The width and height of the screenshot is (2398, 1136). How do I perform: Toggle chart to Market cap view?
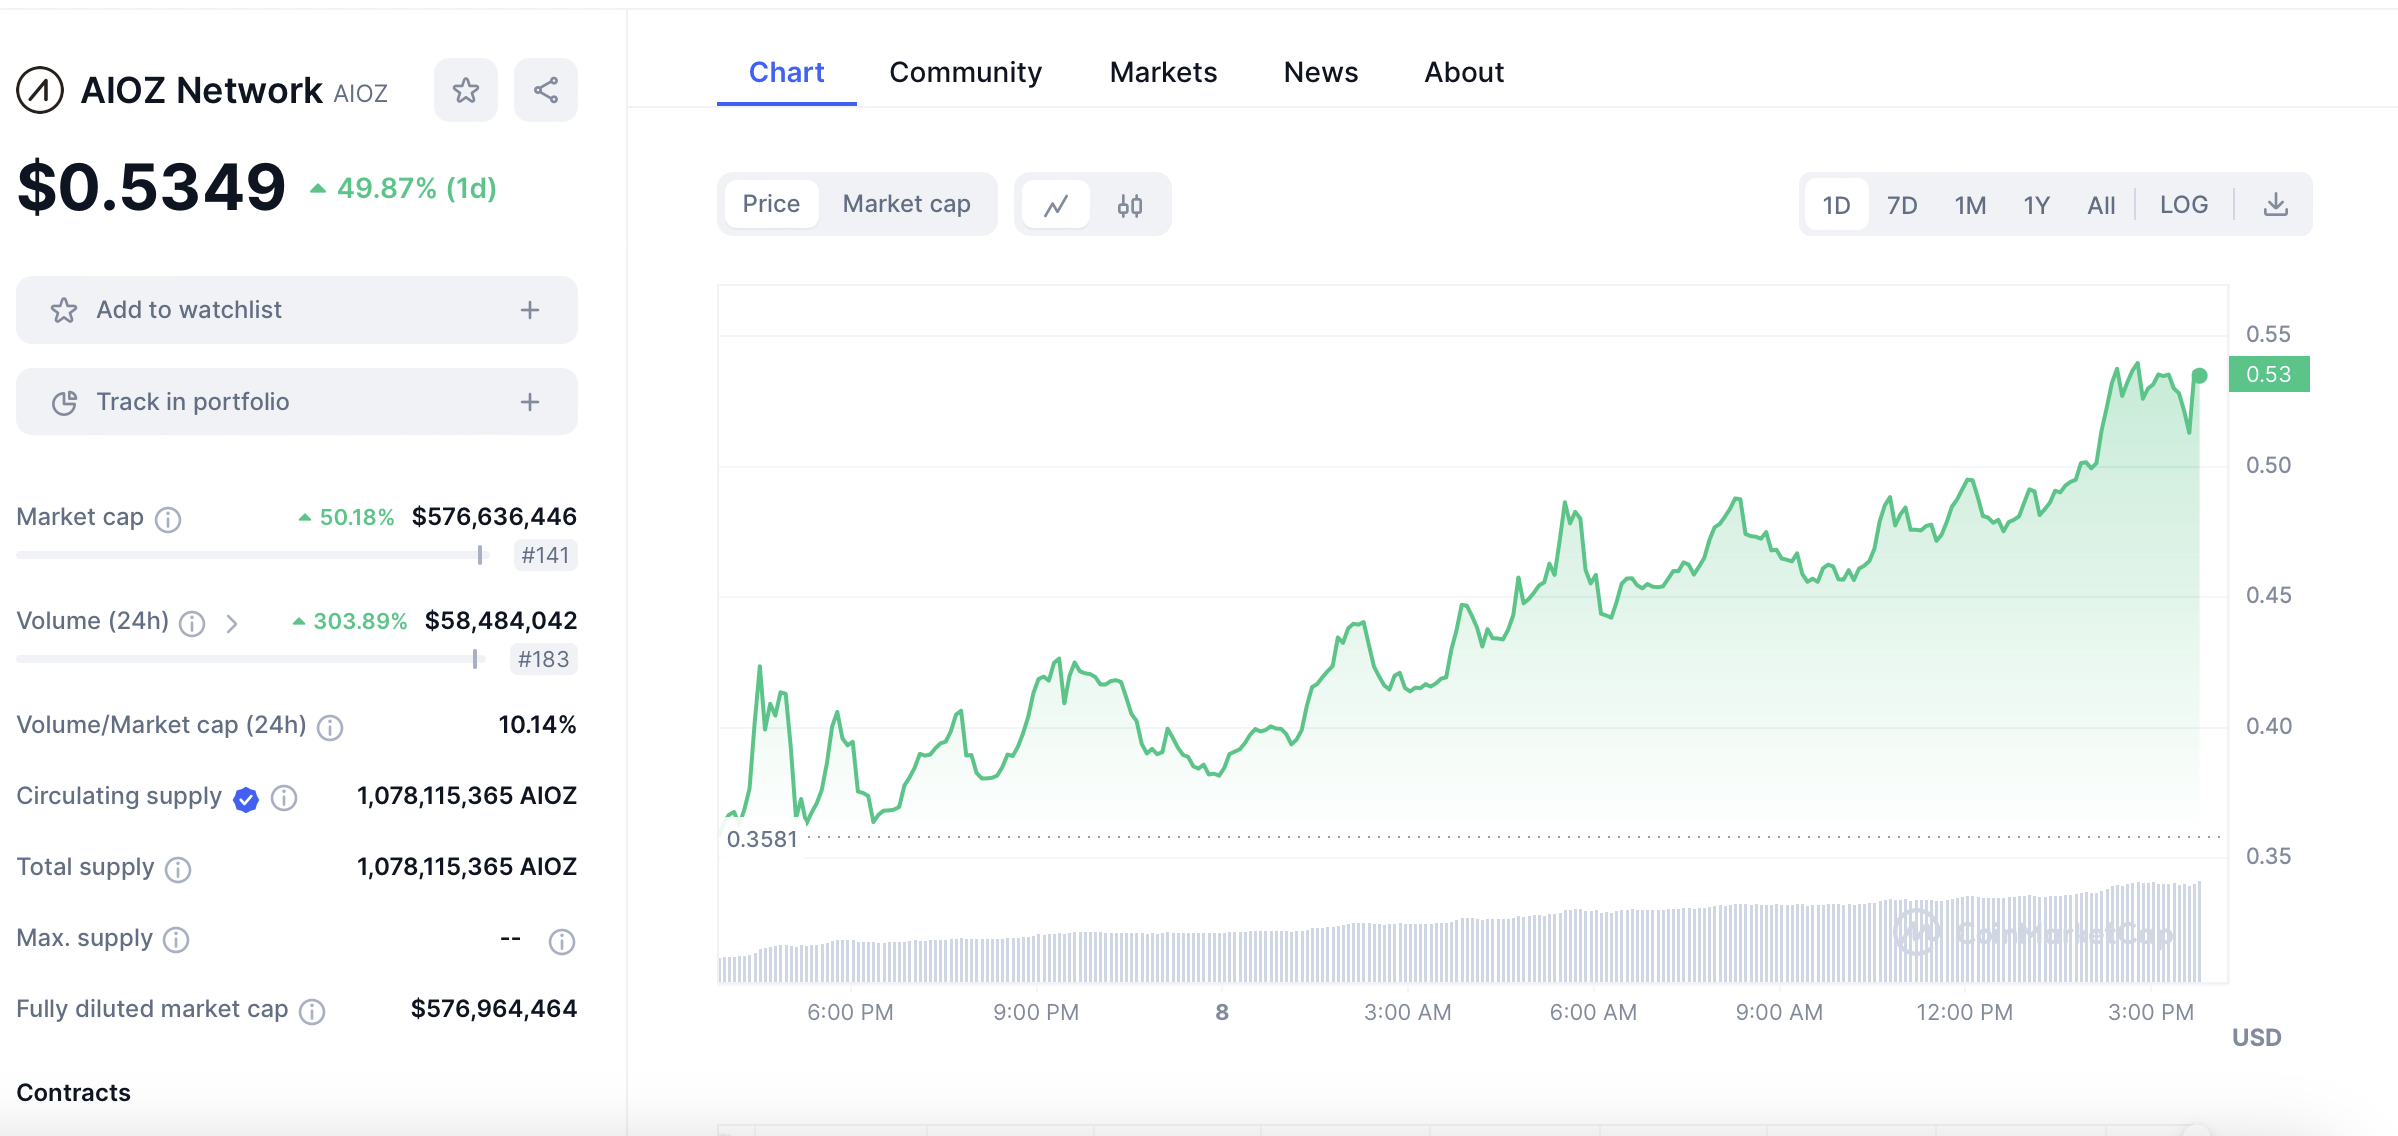point(906,204)
